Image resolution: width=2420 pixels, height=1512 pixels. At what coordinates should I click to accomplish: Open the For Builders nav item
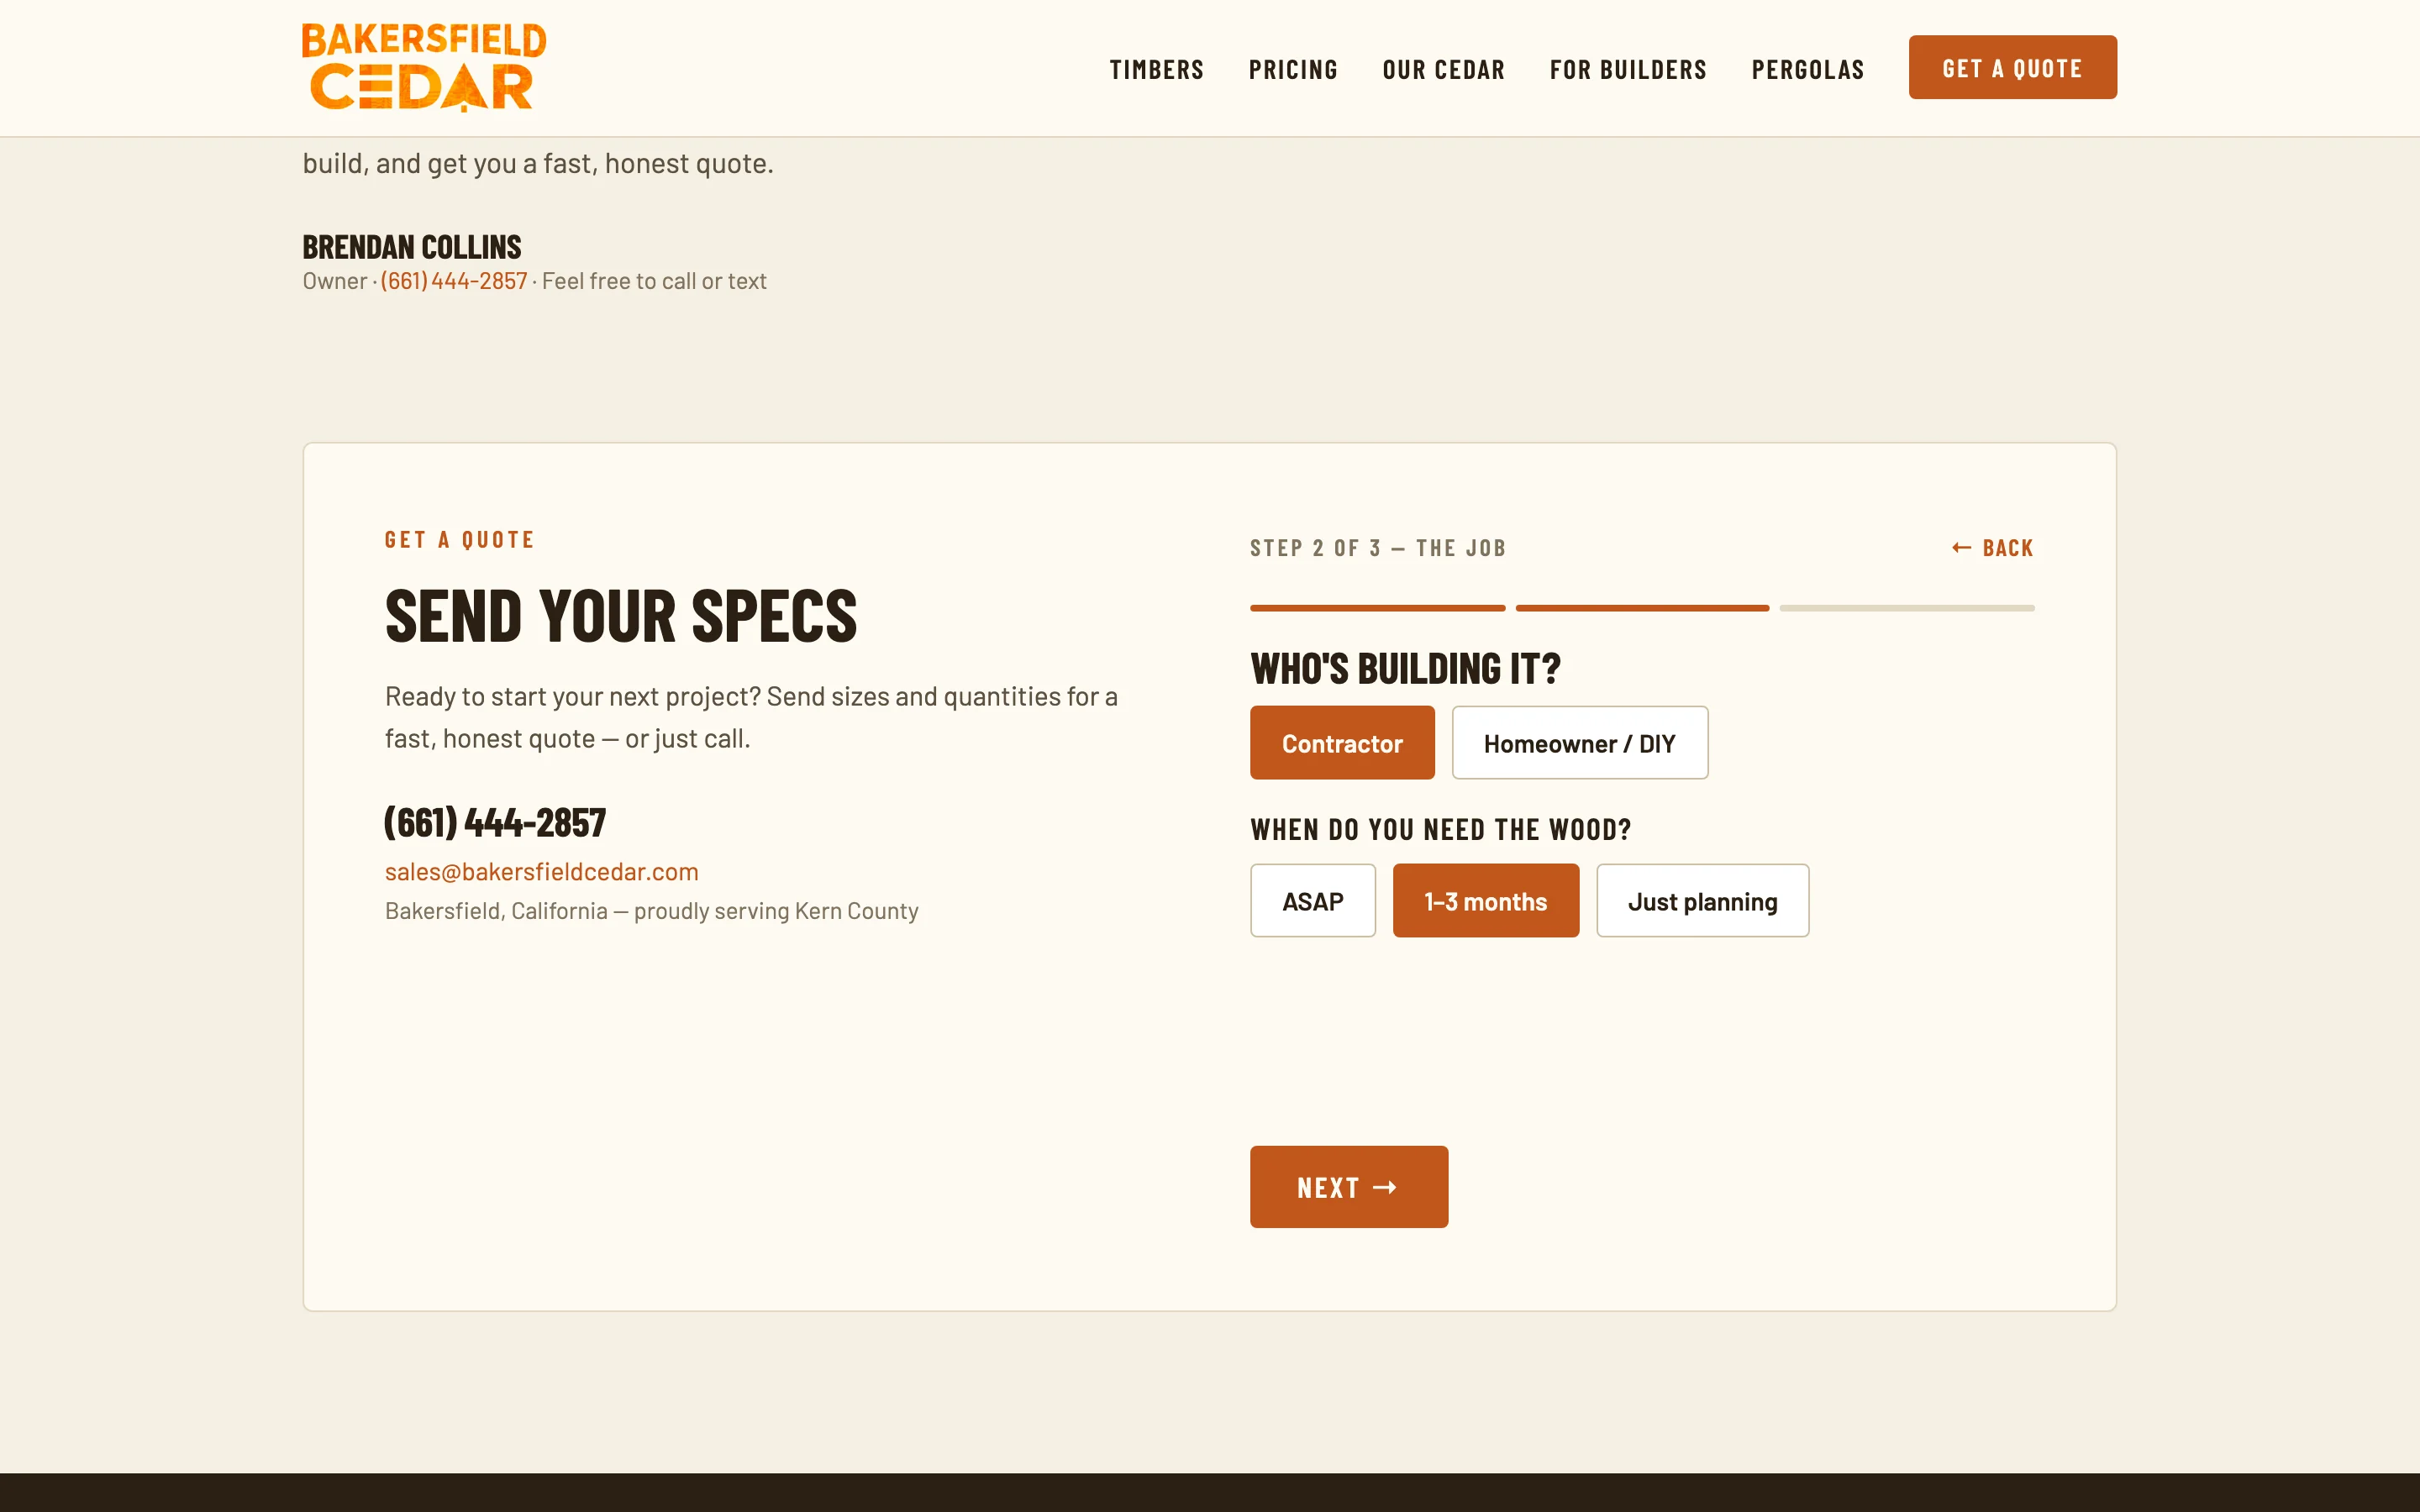[x=1628, y=70]
